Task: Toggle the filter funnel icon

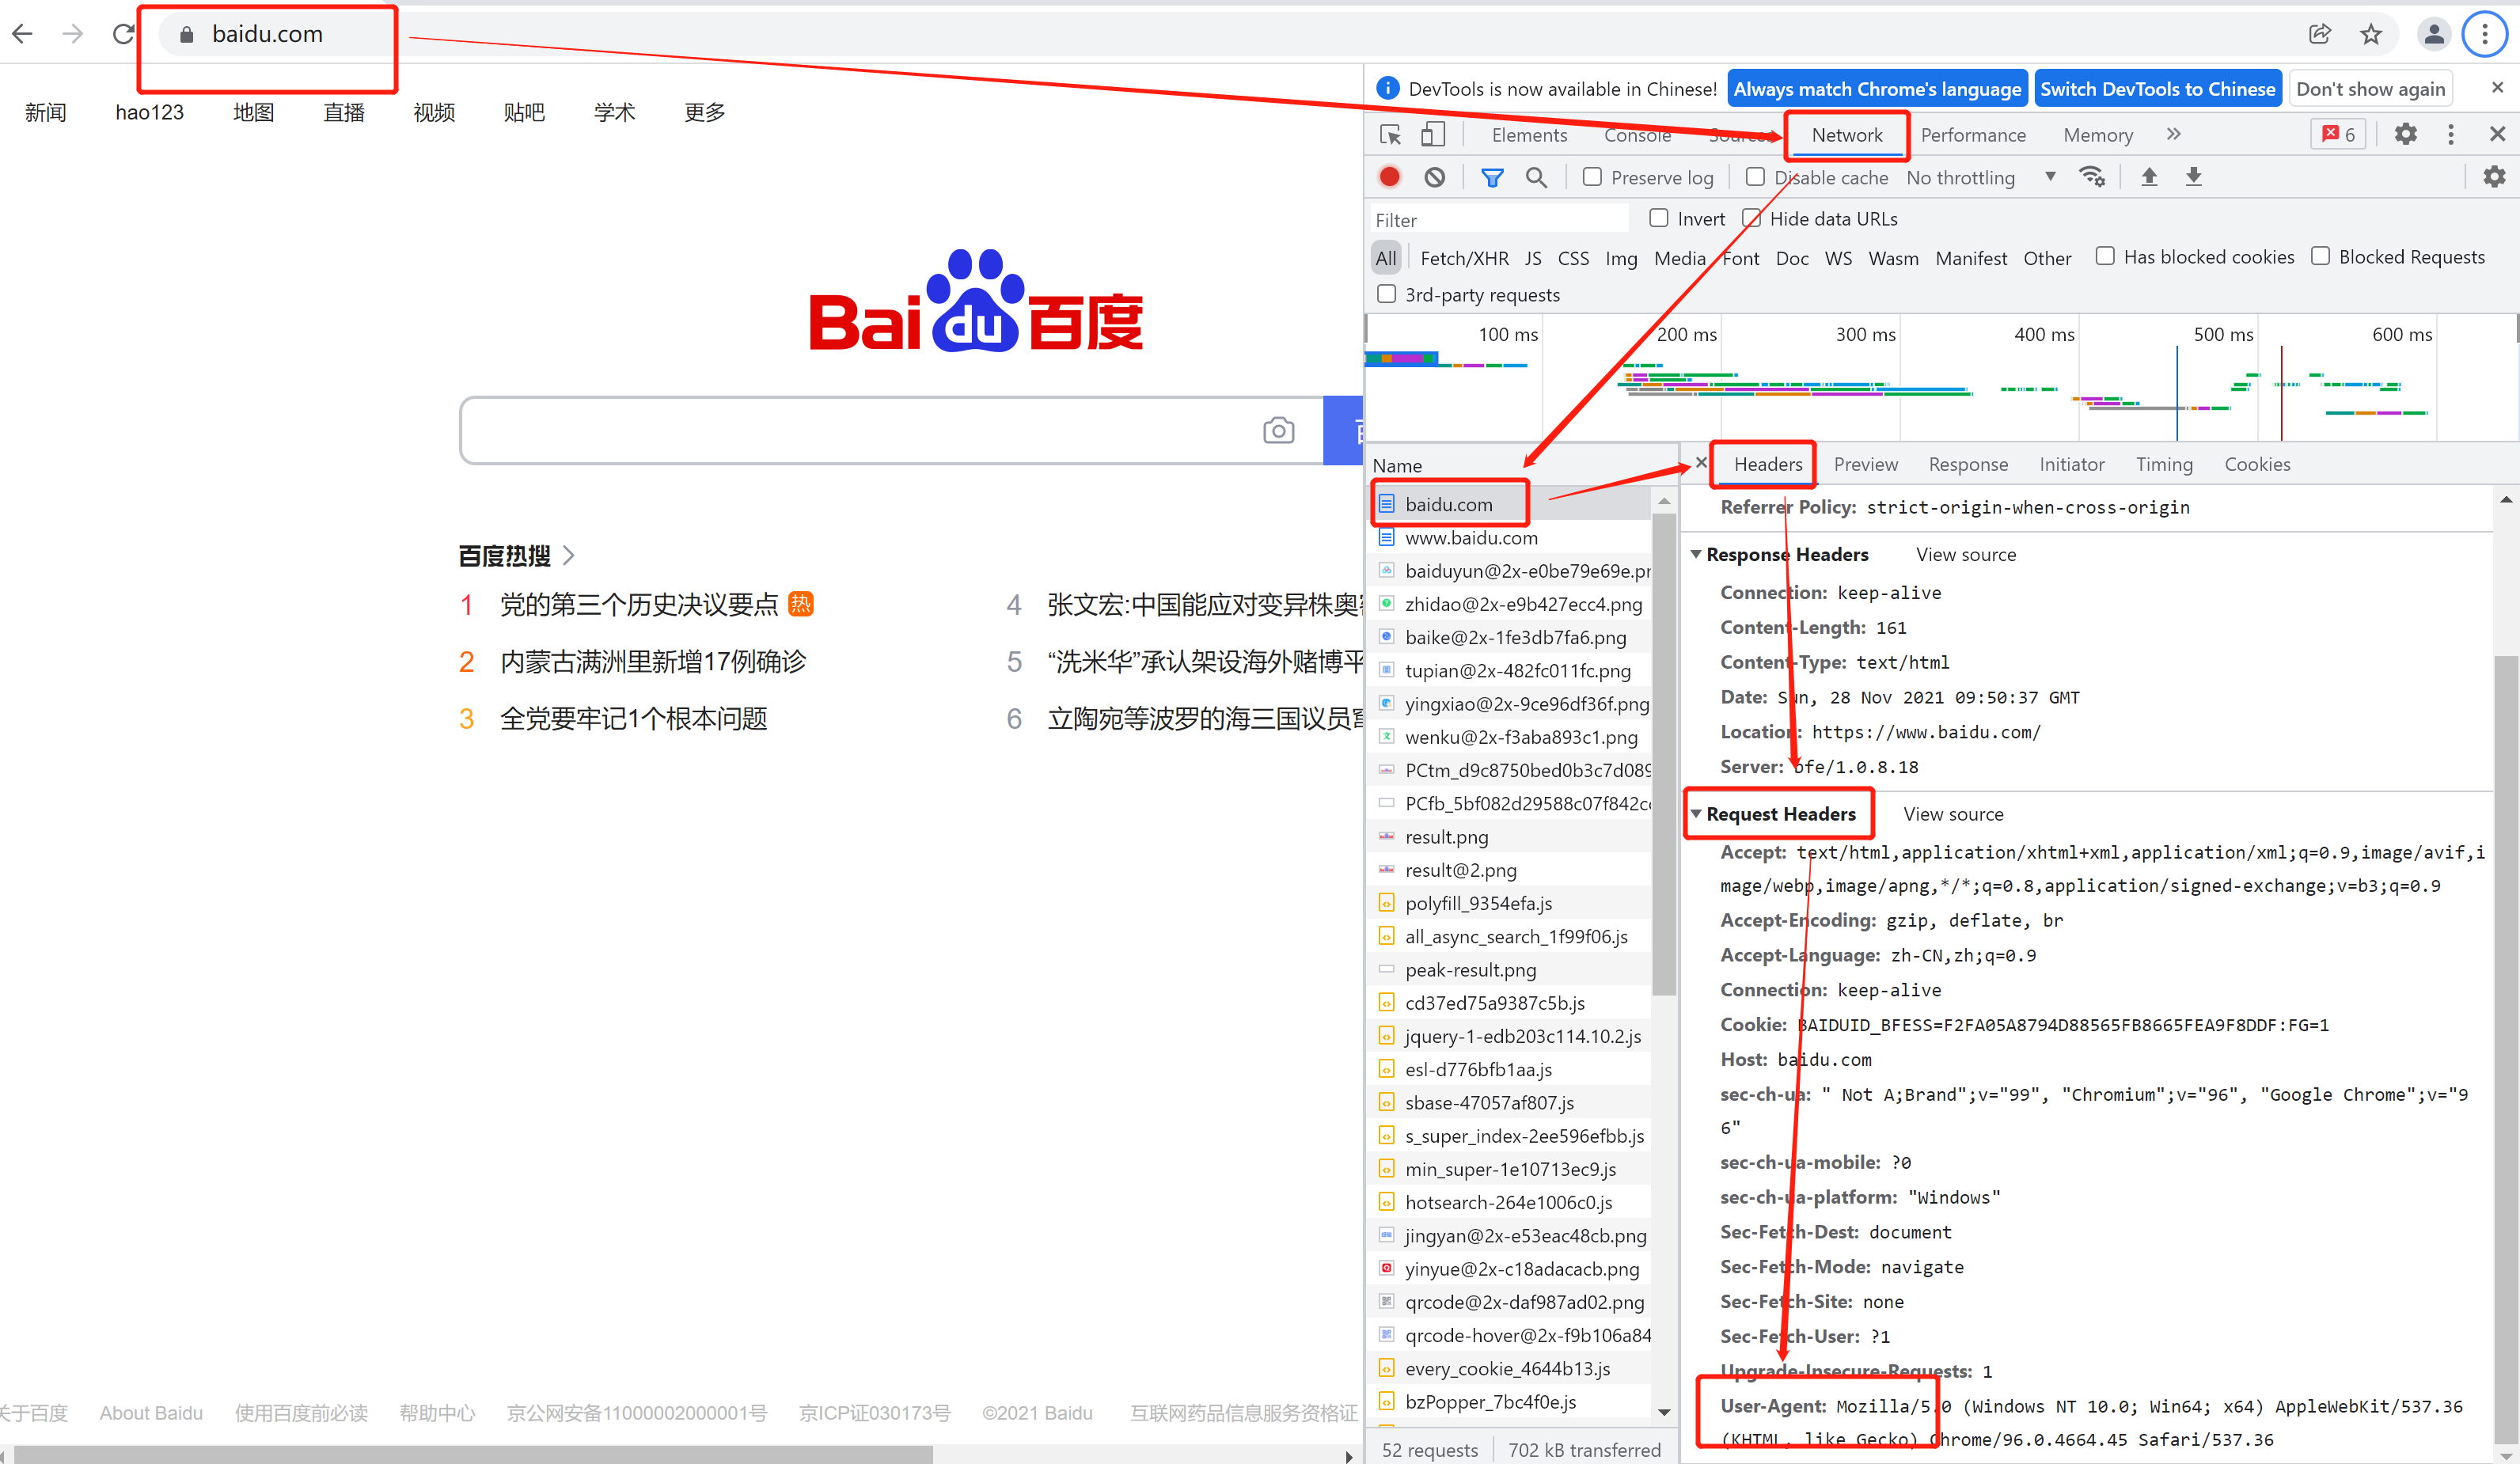Action: (x=1491, y=177)
